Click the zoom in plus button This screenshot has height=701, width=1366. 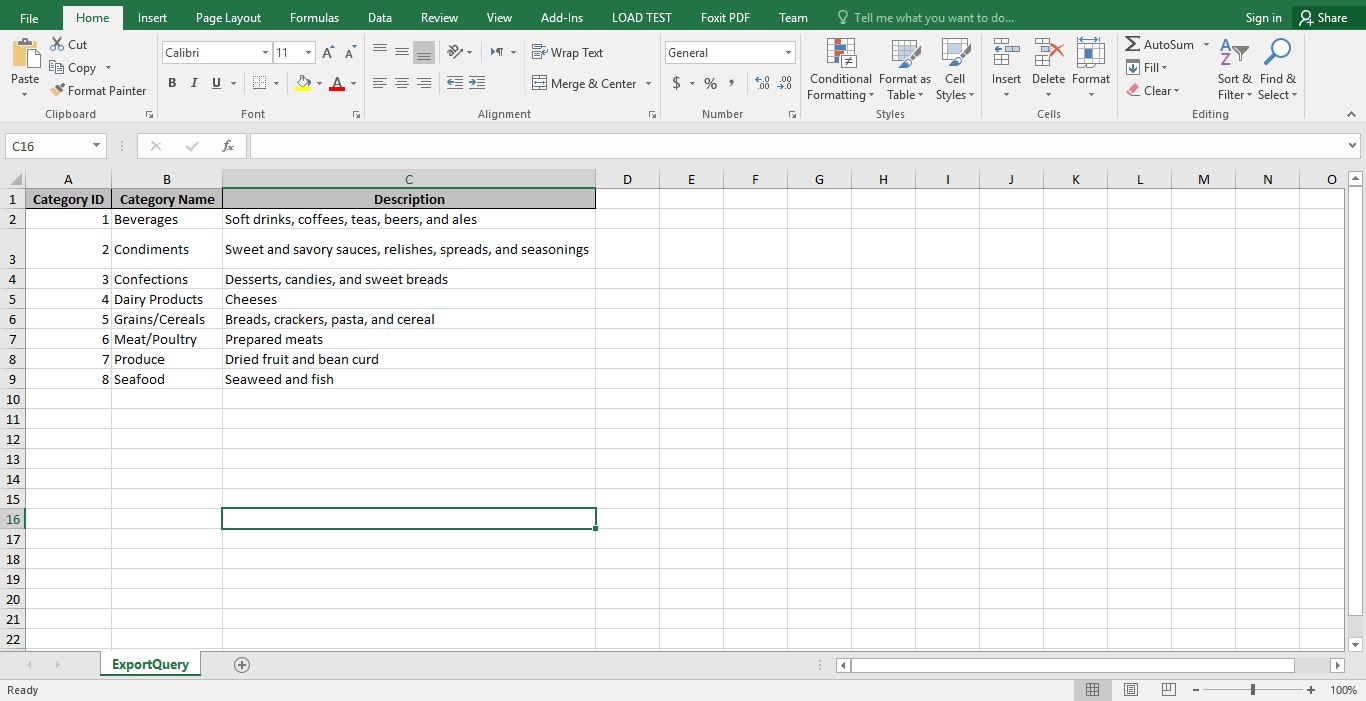pos(1311,690)
